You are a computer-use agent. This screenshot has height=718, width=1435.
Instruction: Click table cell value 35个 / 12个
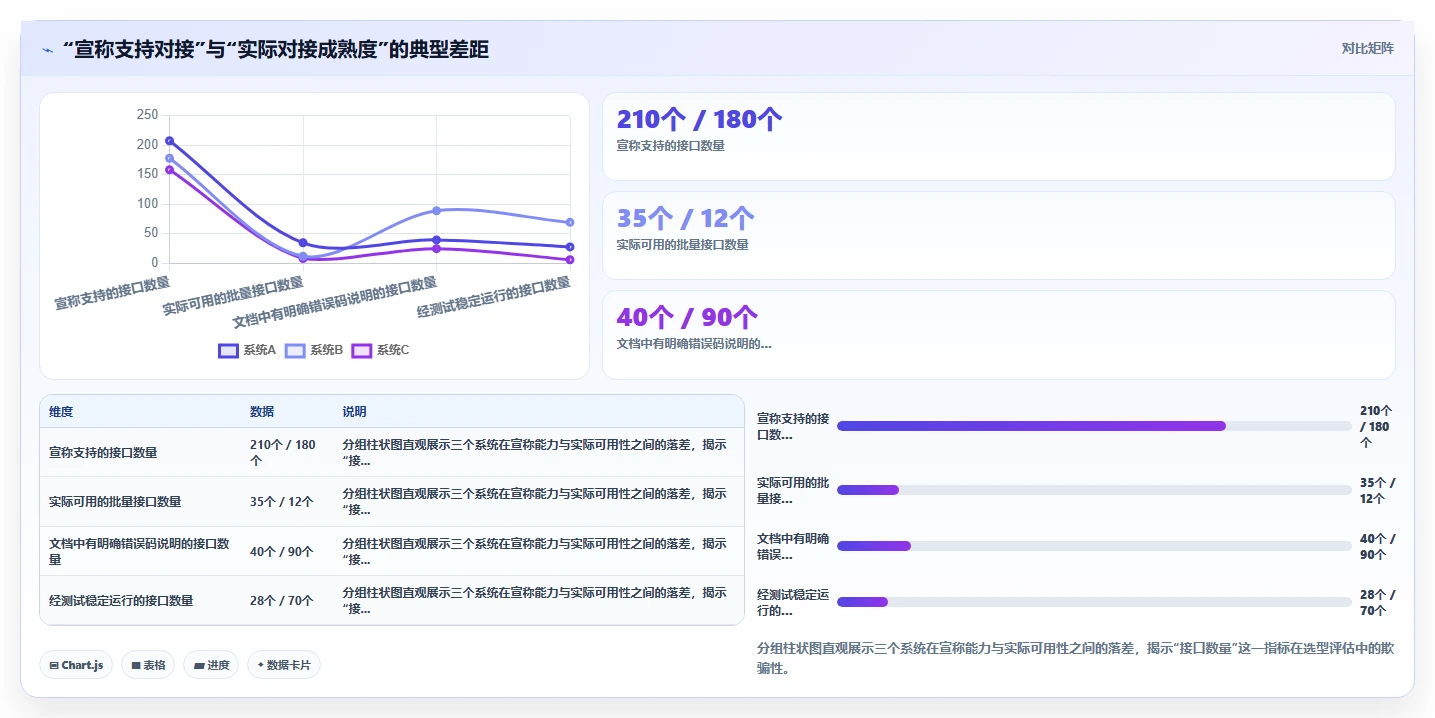coord(282,502)
